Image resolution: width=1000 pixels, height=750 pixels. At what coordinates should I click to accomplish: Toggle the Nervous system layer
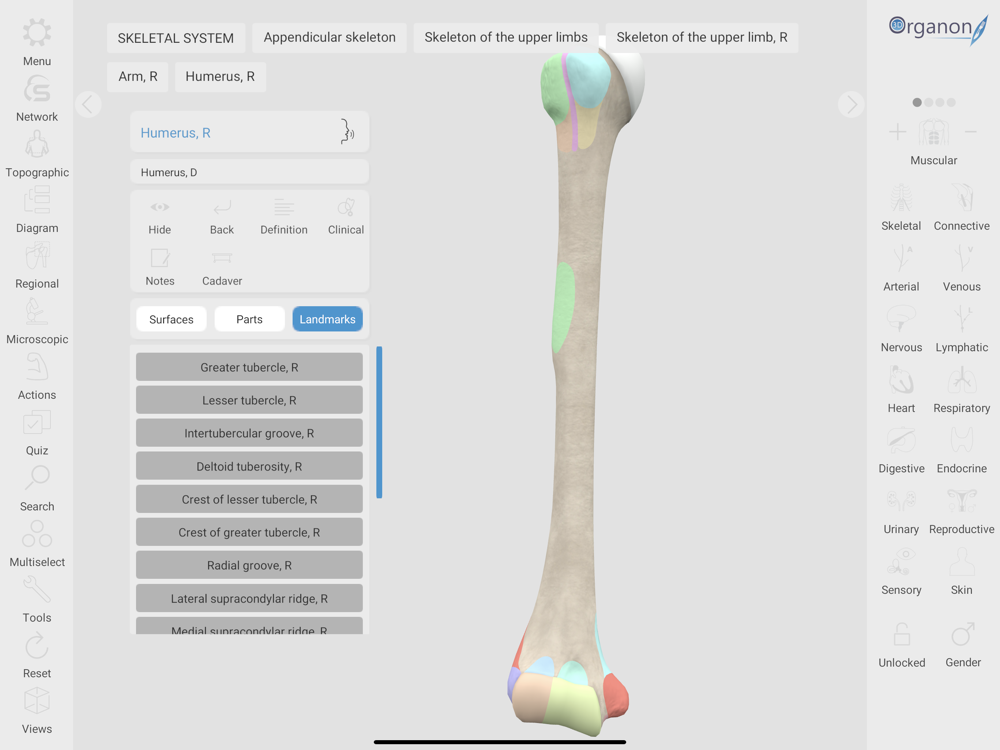pos(901,319)
